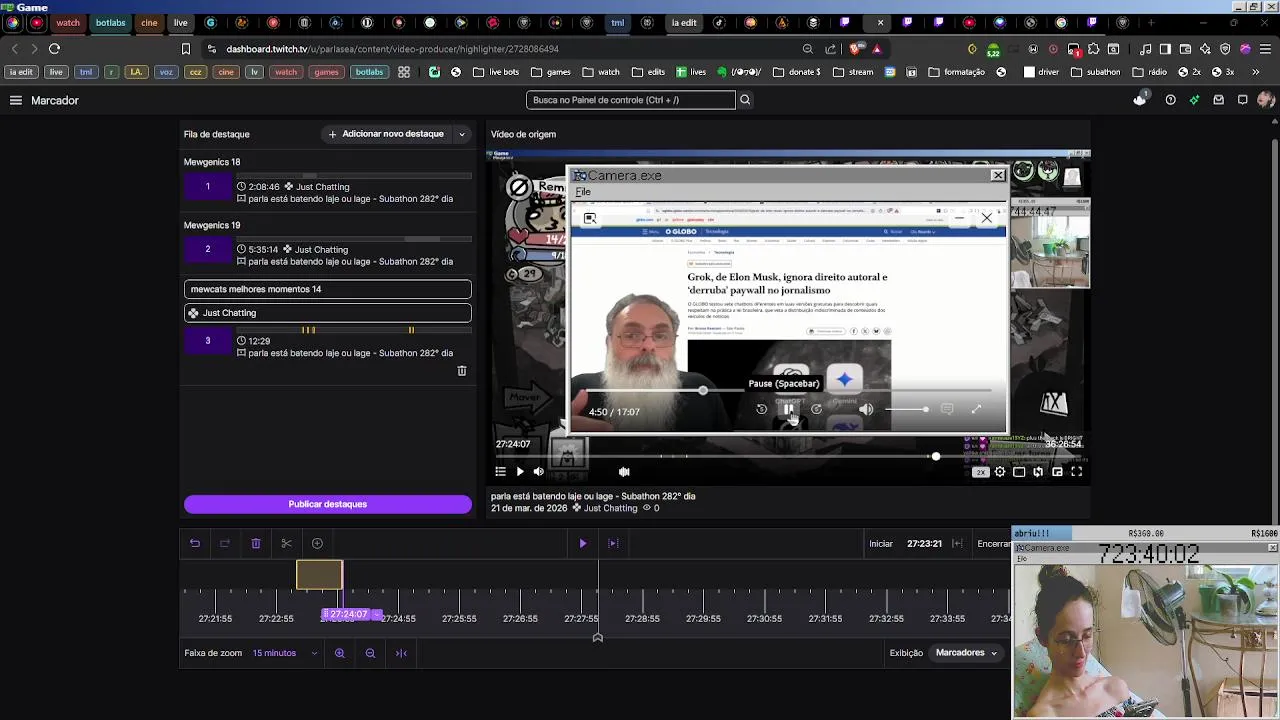Delete highlight 3 with trash icon
Viewport: 1280px width, 720px height.
462,371
